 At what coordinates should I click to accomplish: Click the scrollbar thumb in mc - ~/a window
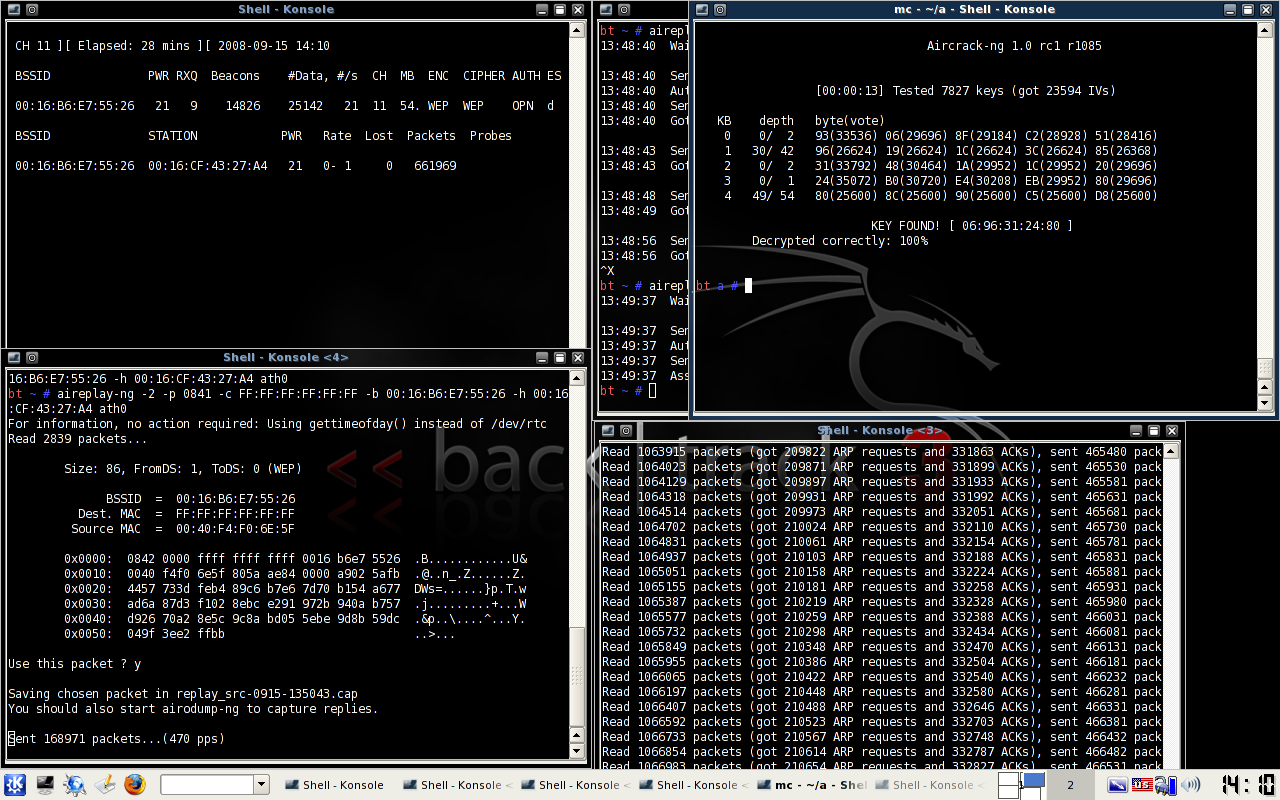1265,368
